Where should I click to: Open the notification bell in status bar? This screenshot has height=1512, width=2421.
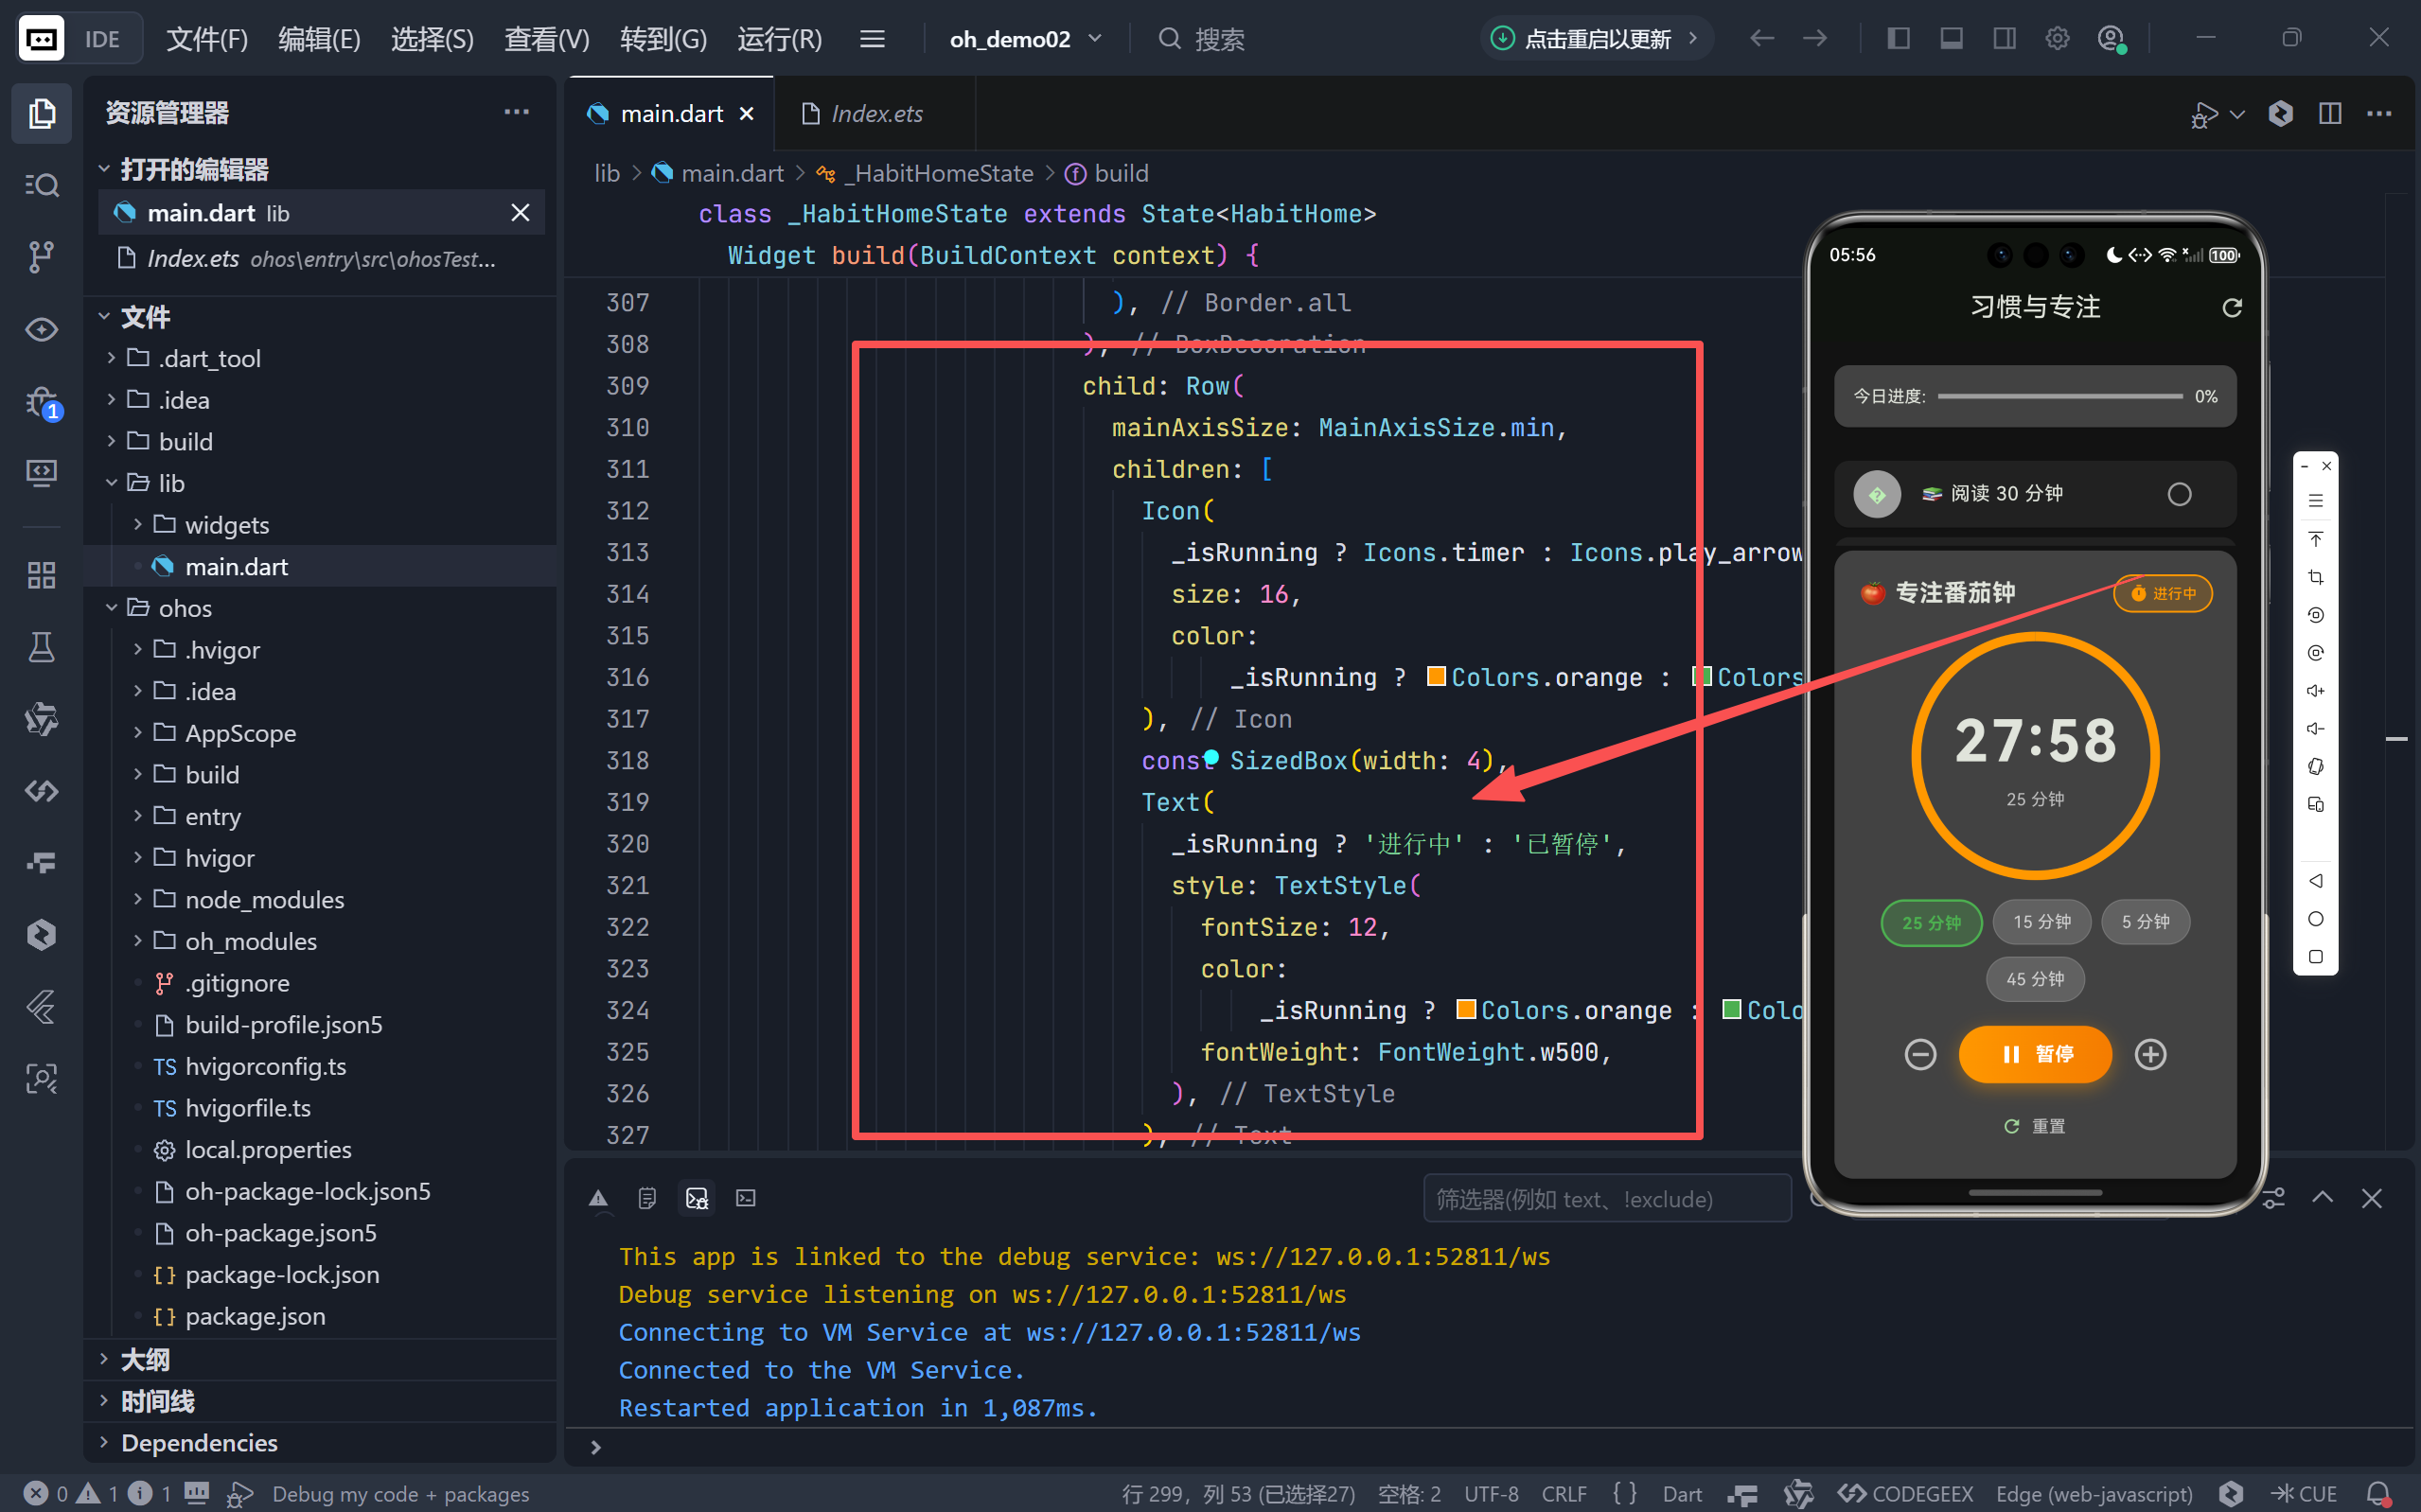tap(2379, 1493)
